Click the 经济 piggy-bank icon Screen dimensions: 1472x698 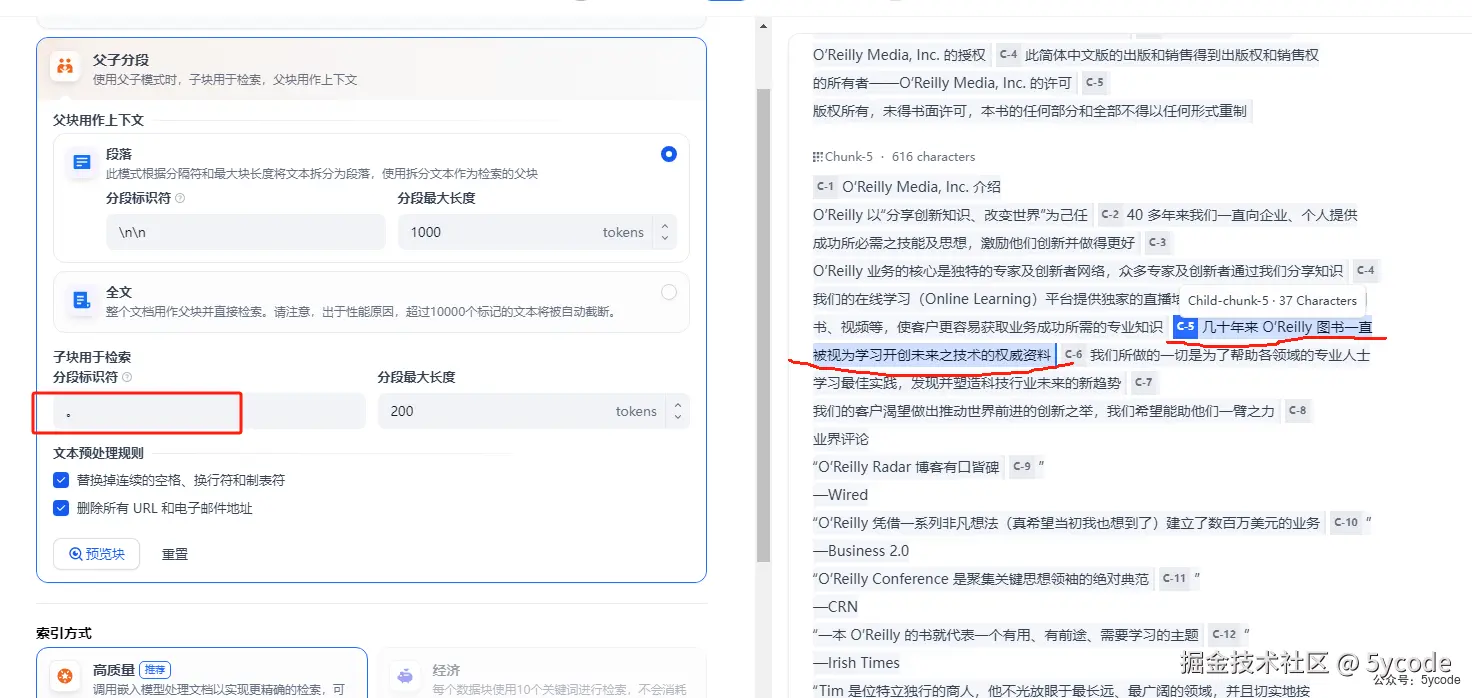coord(405,677)
